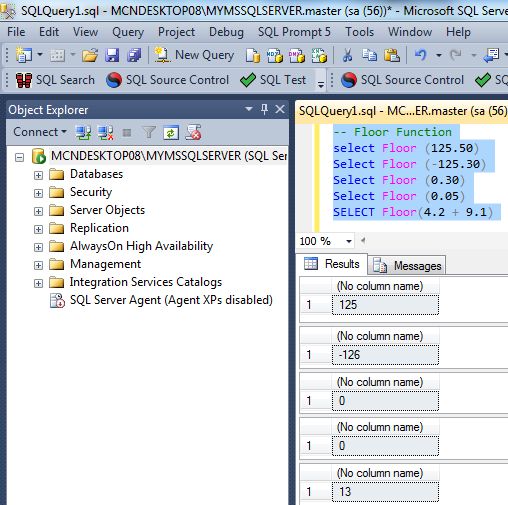This screenshot has height=505, width=508.
Task: Expand Integration Services Catalogs folder
Action: point(38,283)
